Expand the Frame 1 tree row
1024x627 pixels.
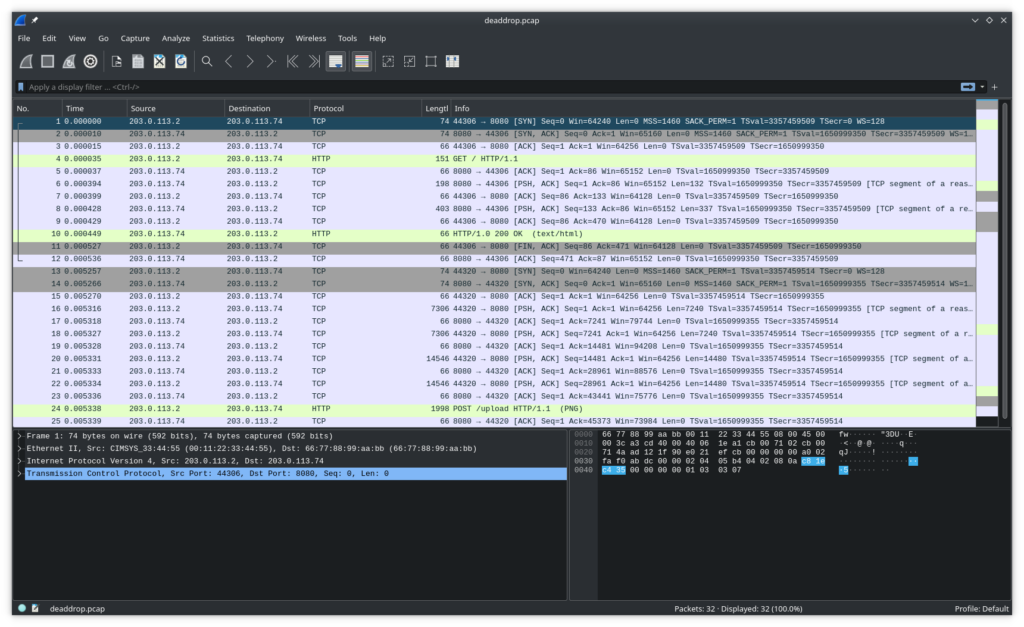19,436
